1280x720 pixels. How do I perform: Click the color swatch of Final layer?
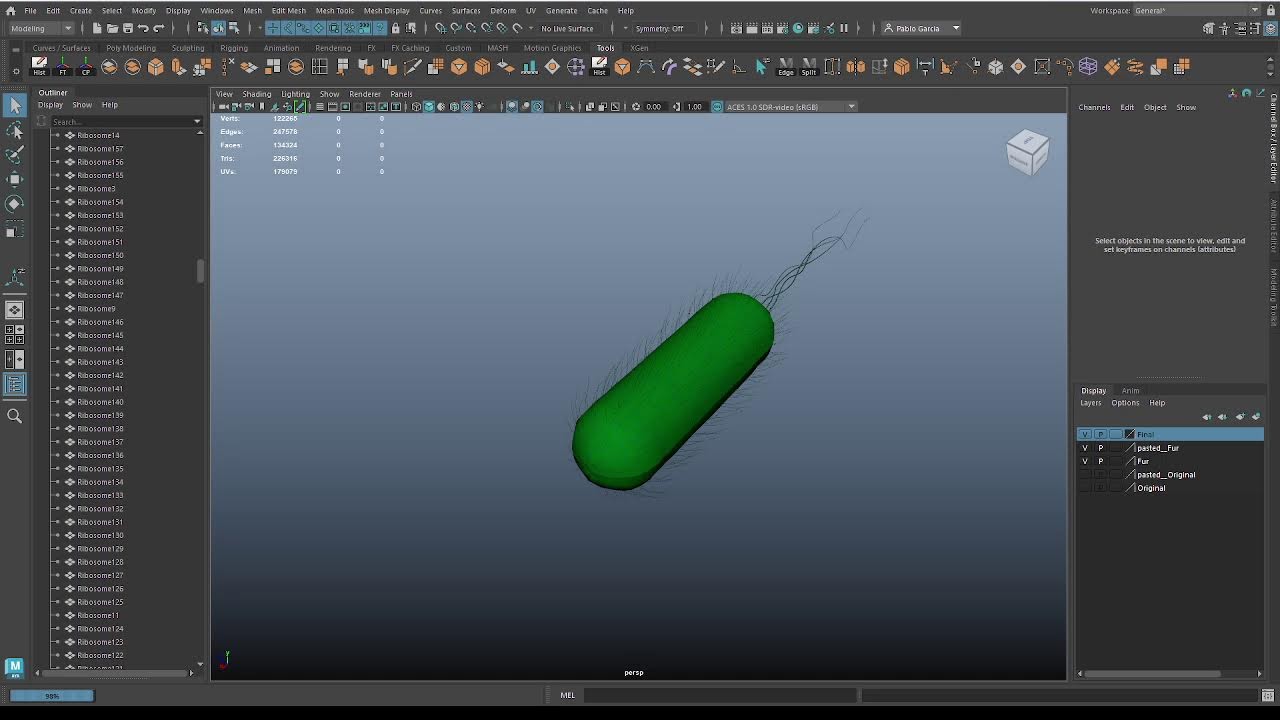[1130, 435]
